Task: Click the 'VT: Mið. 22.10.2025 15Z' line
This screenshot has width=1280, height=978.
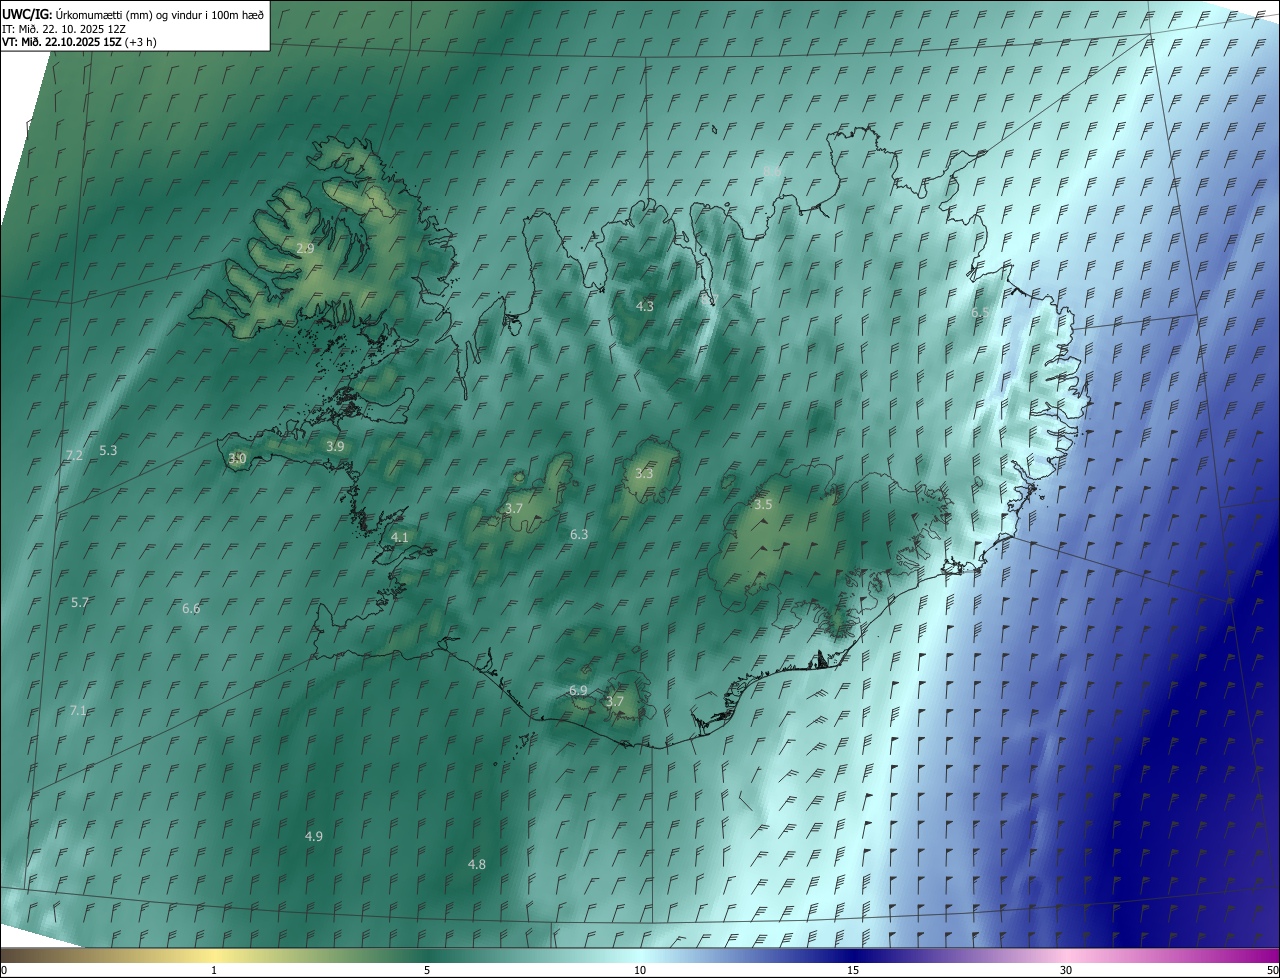Action: [79, 42]
